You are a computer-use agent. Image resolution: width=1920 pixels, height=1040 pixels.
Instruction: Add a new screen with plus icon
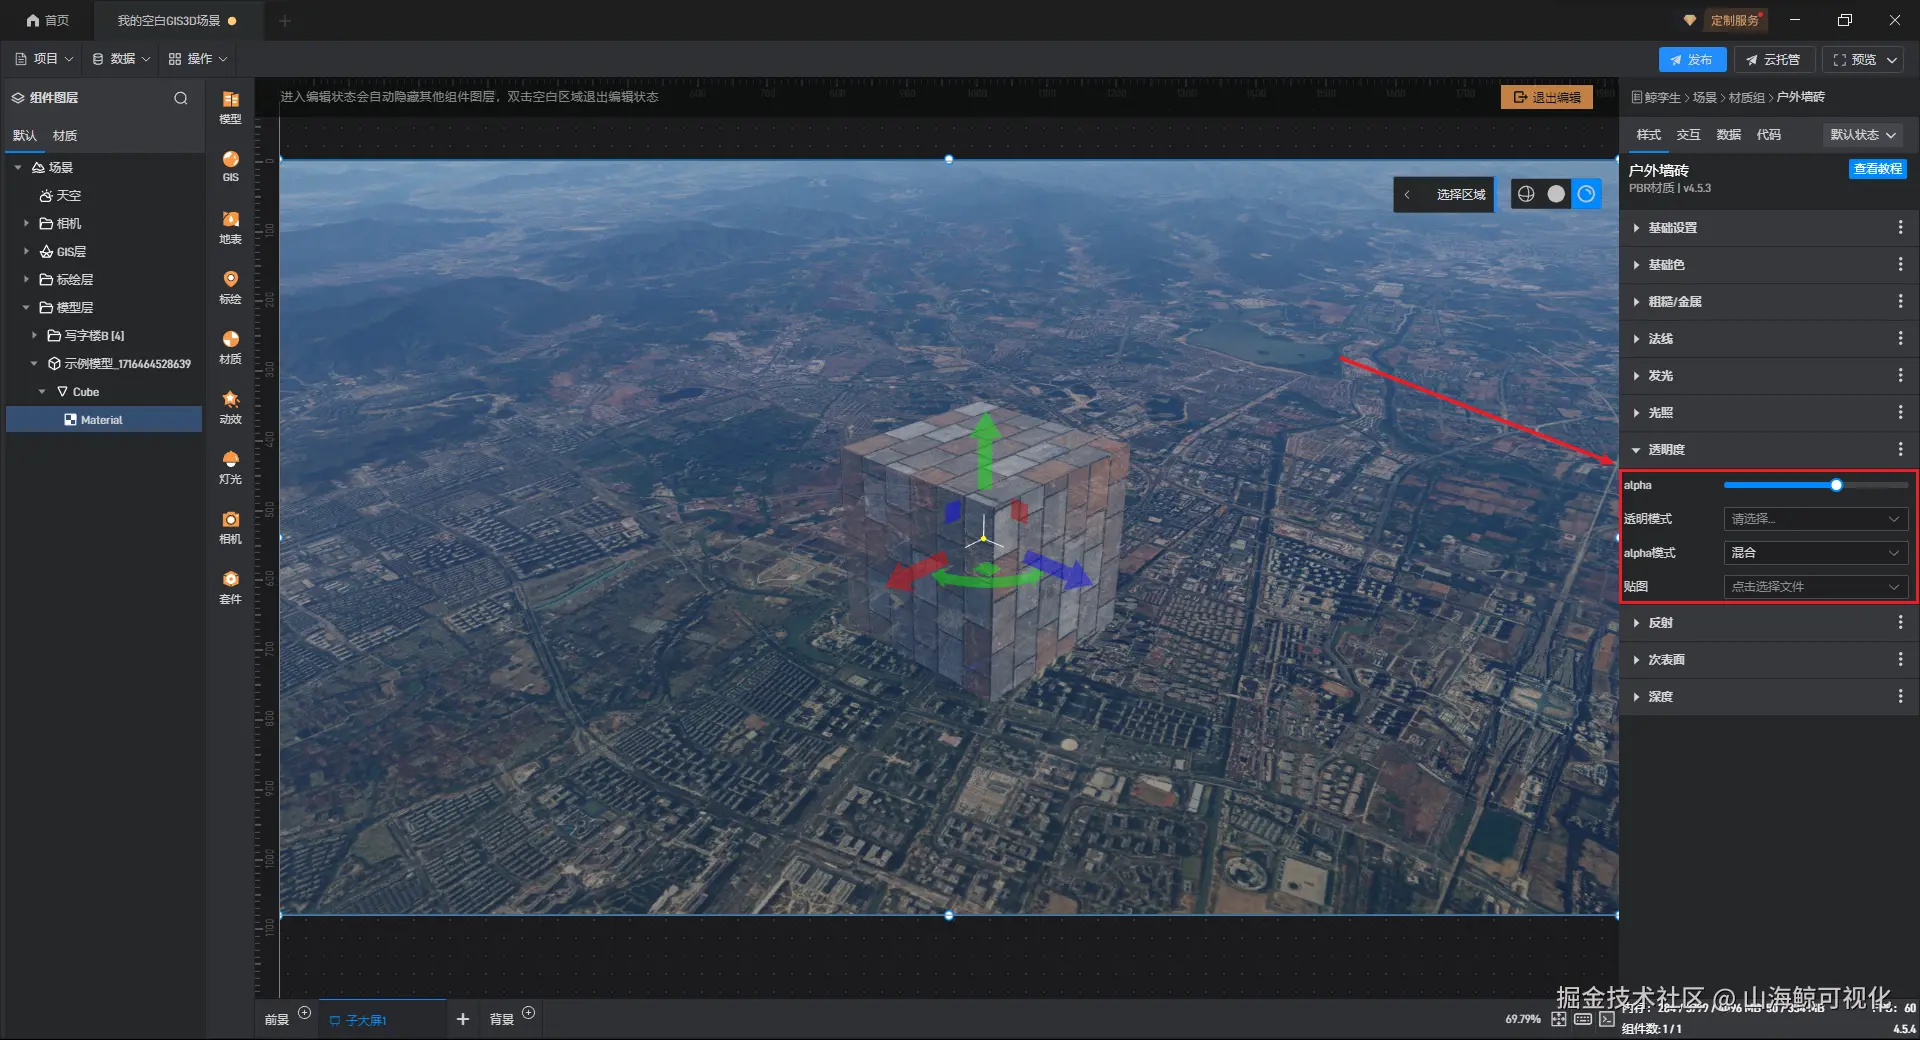[x=463, y=1019]
